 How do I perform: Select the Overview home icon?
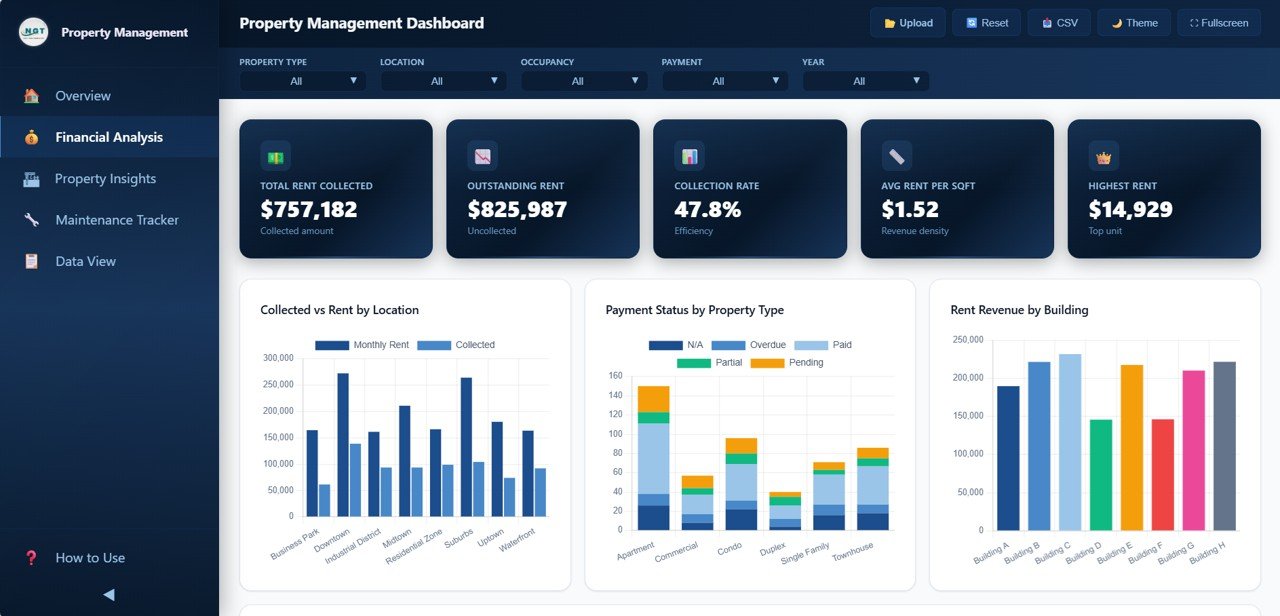point(31,96)
